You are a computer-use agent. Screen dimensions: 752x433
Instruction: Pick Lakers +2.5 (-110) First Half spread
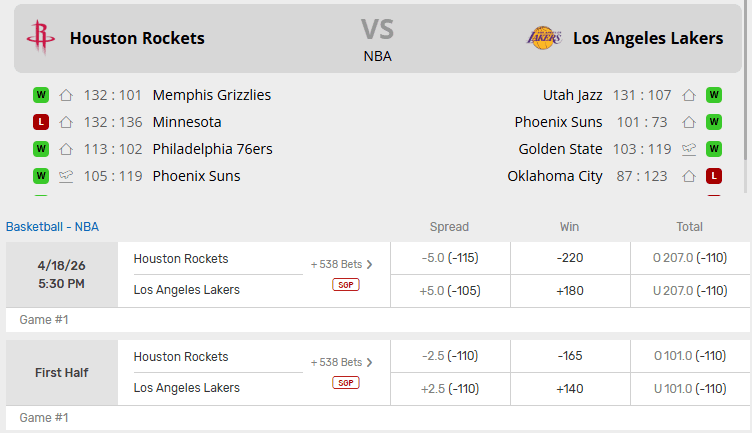coord(450,389)
